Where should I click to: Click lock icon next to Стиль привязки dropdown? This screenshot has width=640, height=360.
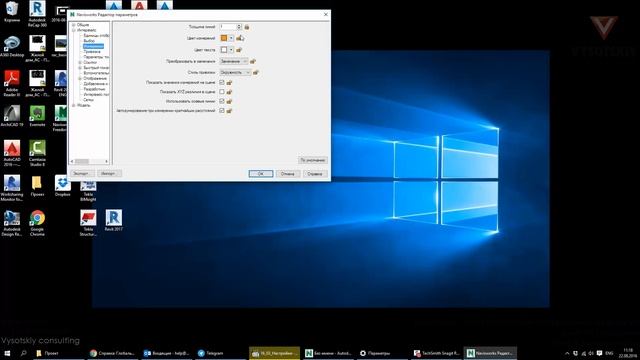coord(256,72)
